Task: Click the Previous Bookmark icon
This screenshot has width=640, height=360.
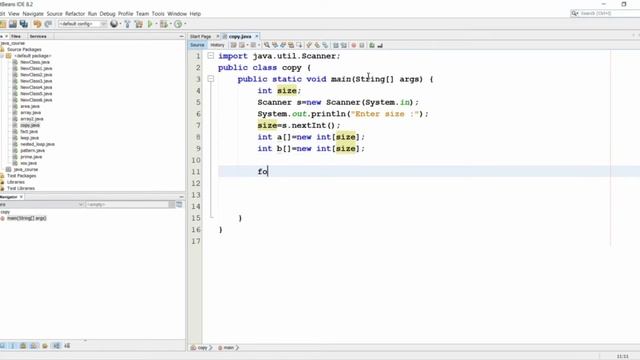Action: point(309,45)
